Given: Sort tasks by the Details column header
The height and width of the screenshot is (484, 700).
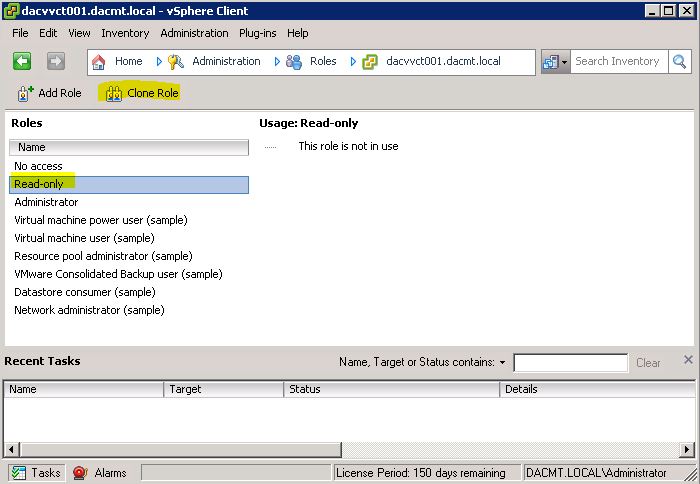Looking at the screenshot, I should pyautogui.click(x=597, y=389).
